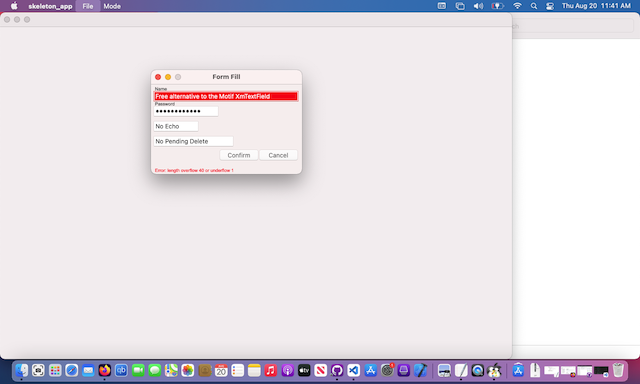Open Xcode from the Dock

point(420,370)
